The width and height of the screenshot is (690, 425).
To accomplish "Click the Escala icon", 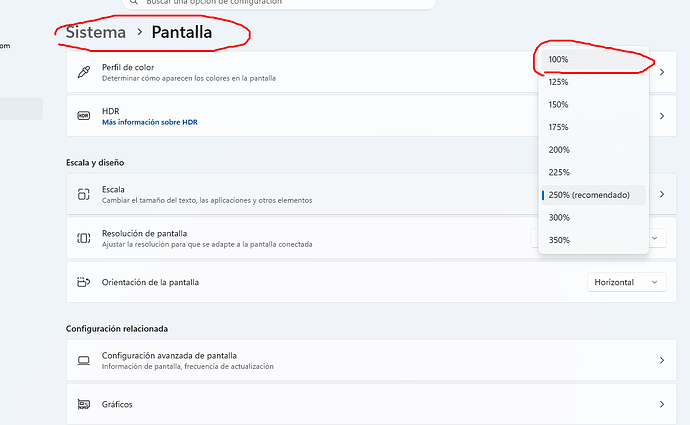I will click(x=84, y=194).
